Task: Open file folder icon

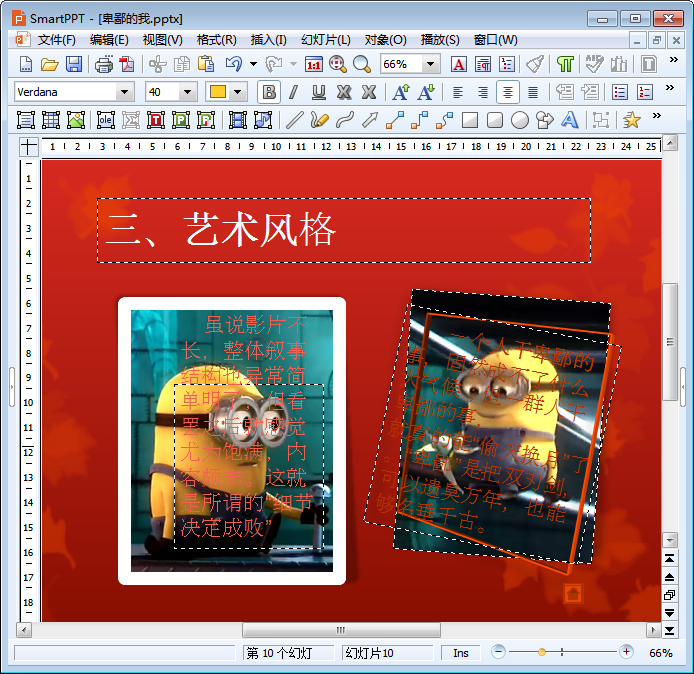Action: 50,64
